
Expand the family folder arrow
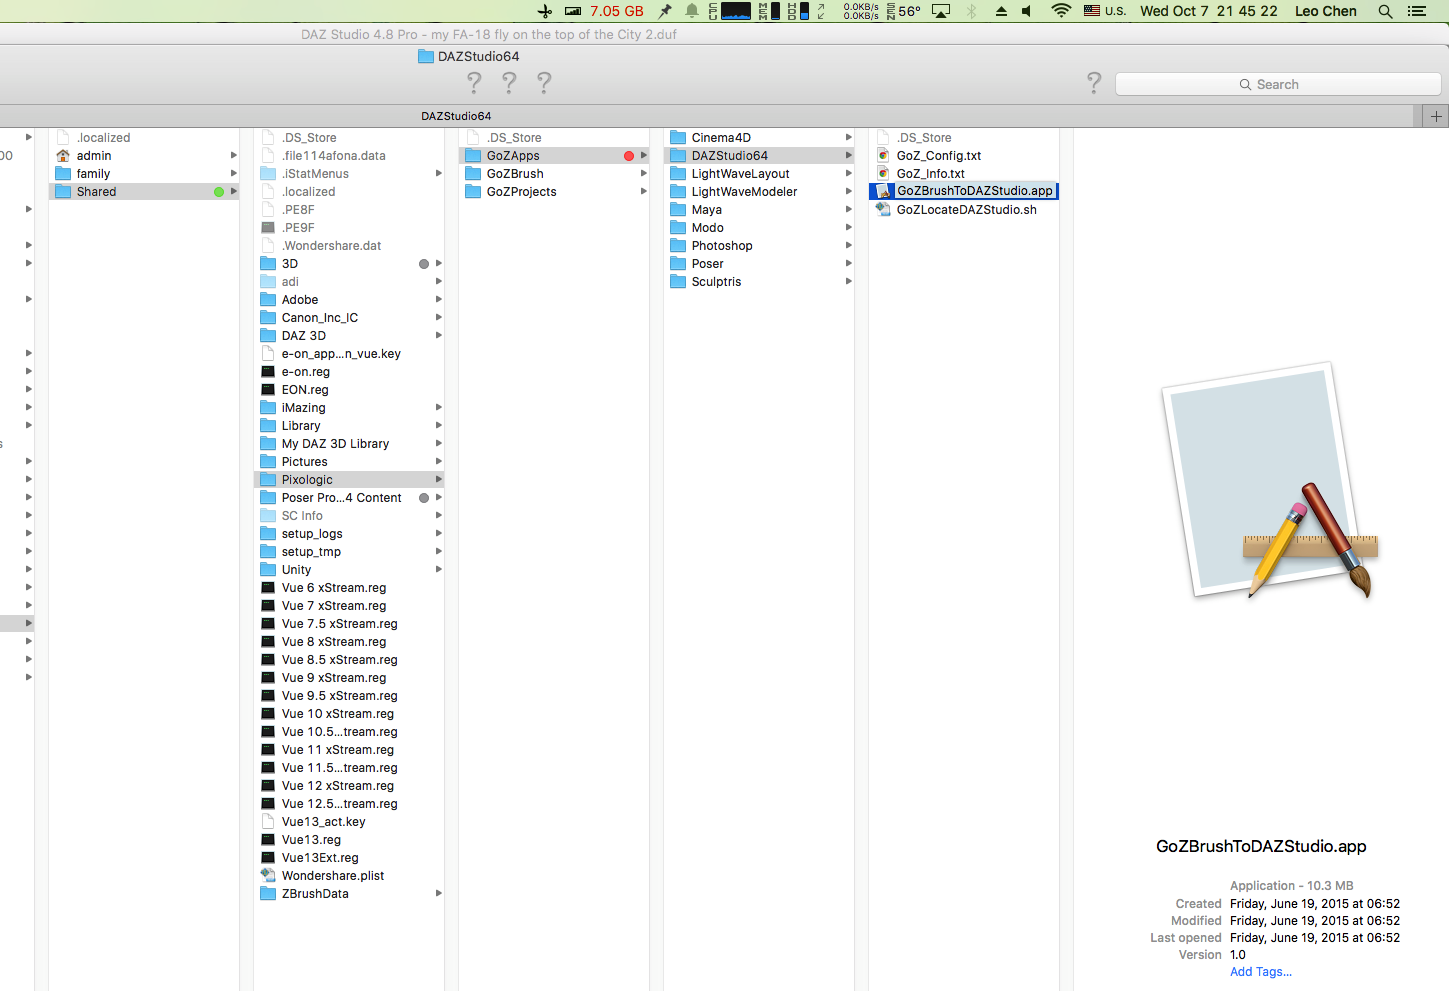coord(233,173)
